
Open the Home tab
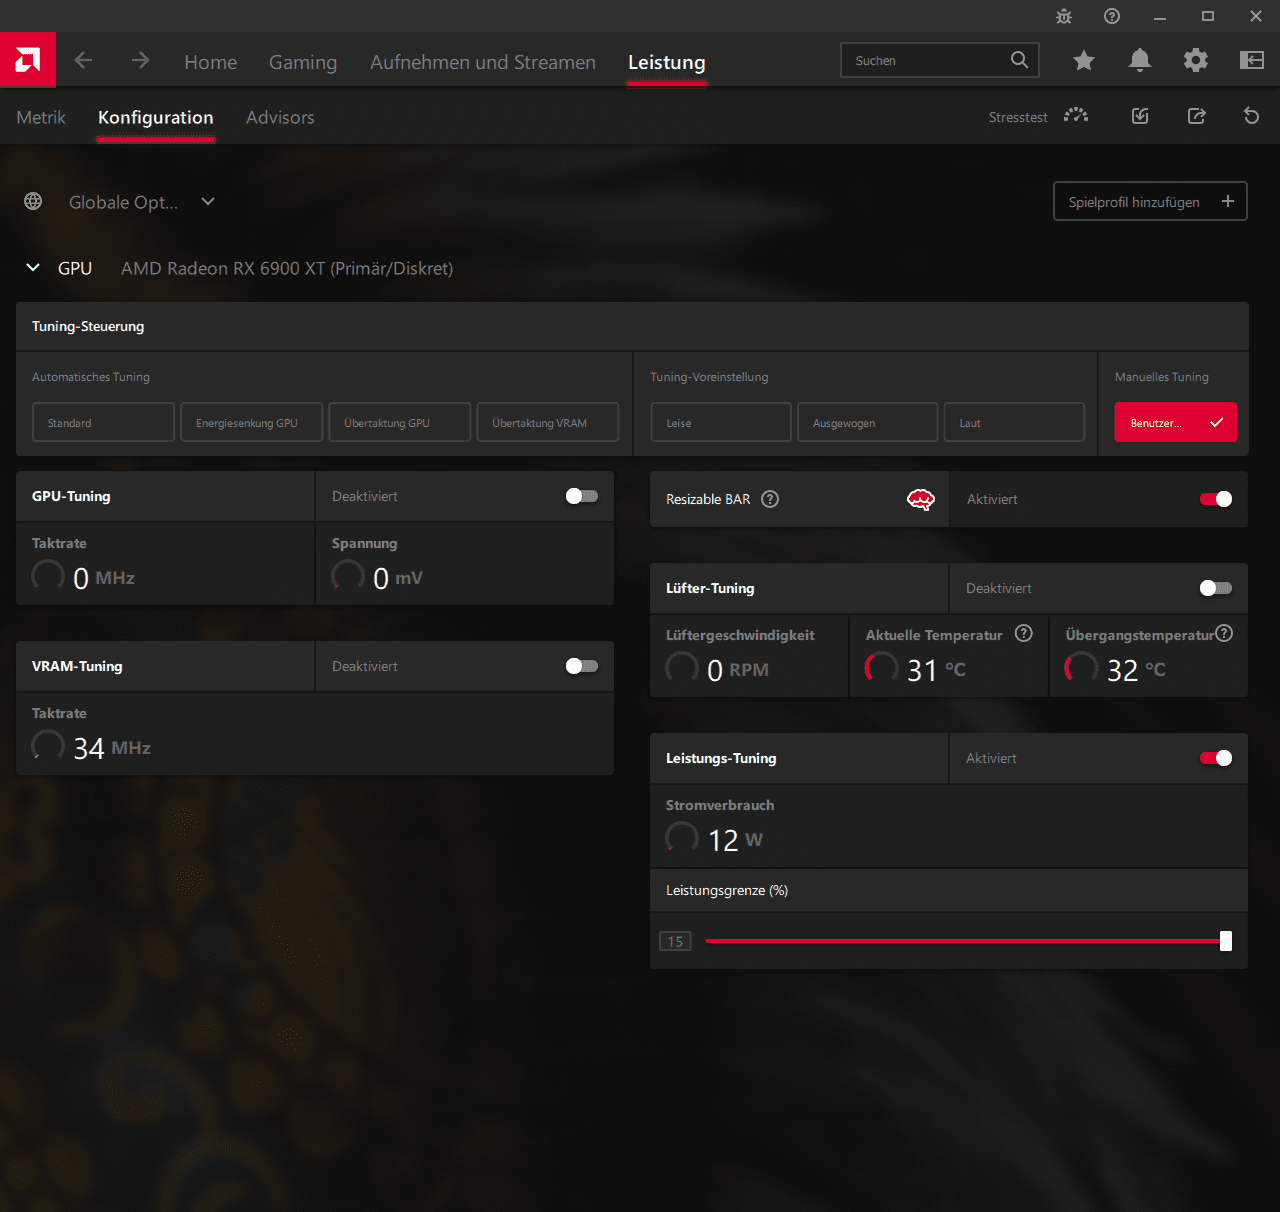pos(211,62)
